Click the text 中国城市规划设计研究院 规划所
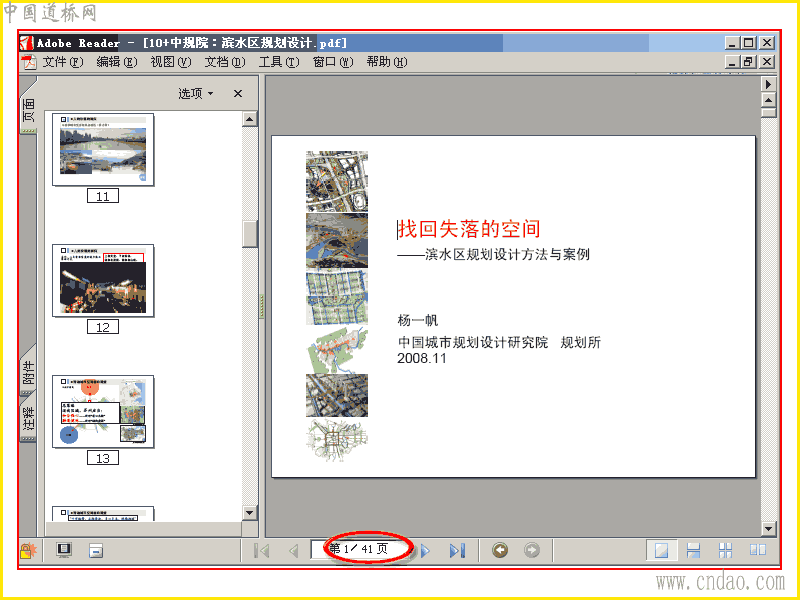The height and width of the screenshot is (600, 800). point(499,342)
